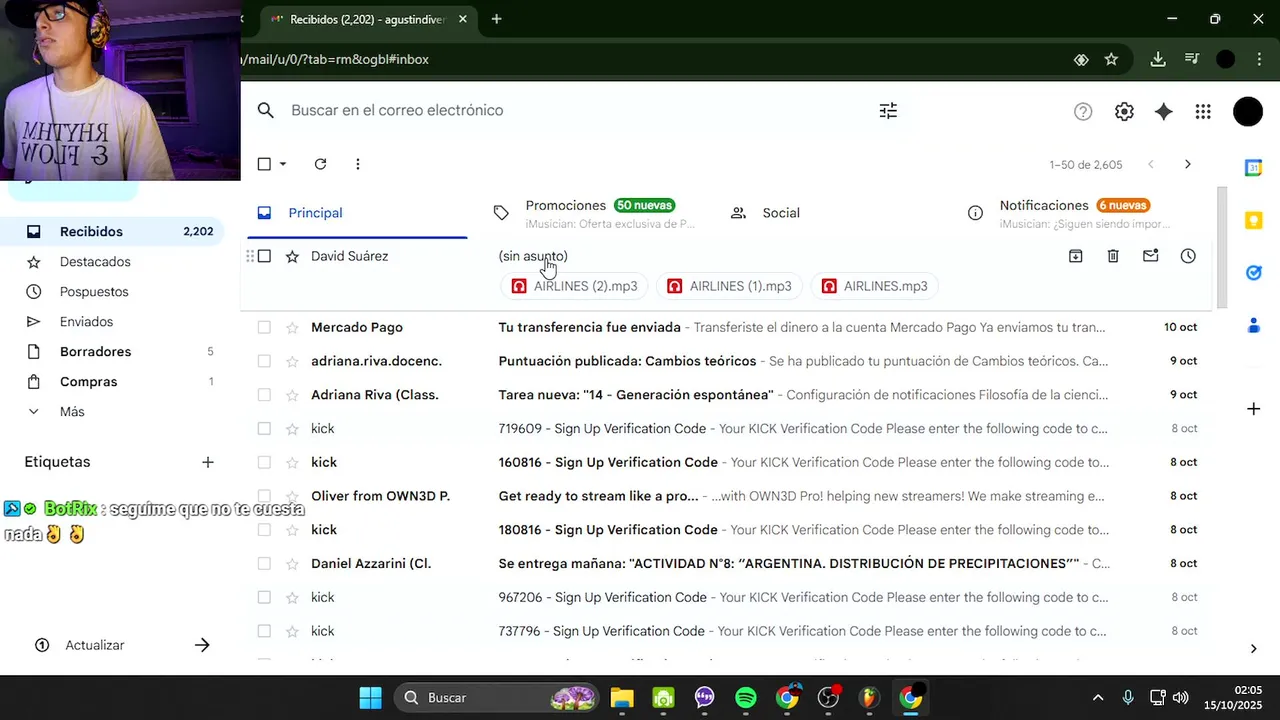Image resolution: width=1280 pixels, height=720 pixels.
Task: Open a new browser tab
Action: pos(496,19)
